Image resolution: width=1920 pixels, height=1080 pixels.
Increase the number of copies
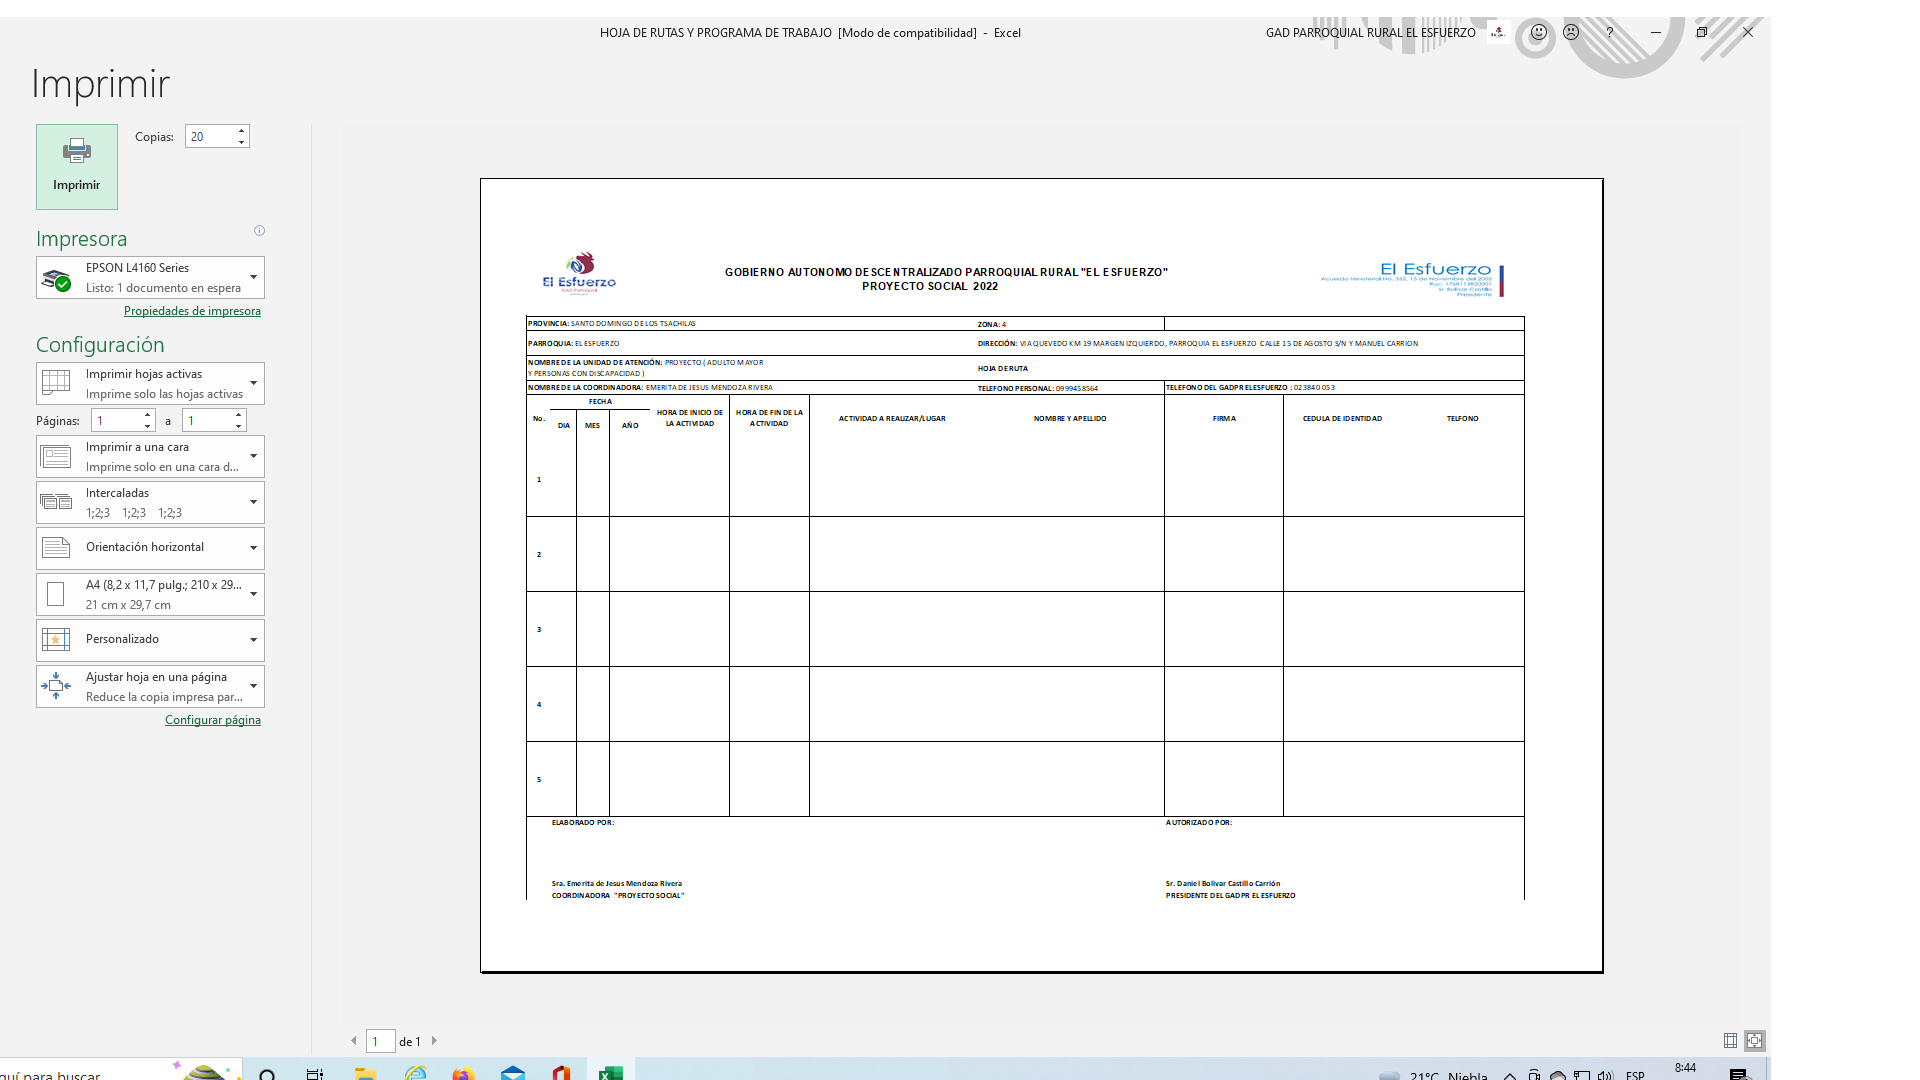tap(241, 130)
